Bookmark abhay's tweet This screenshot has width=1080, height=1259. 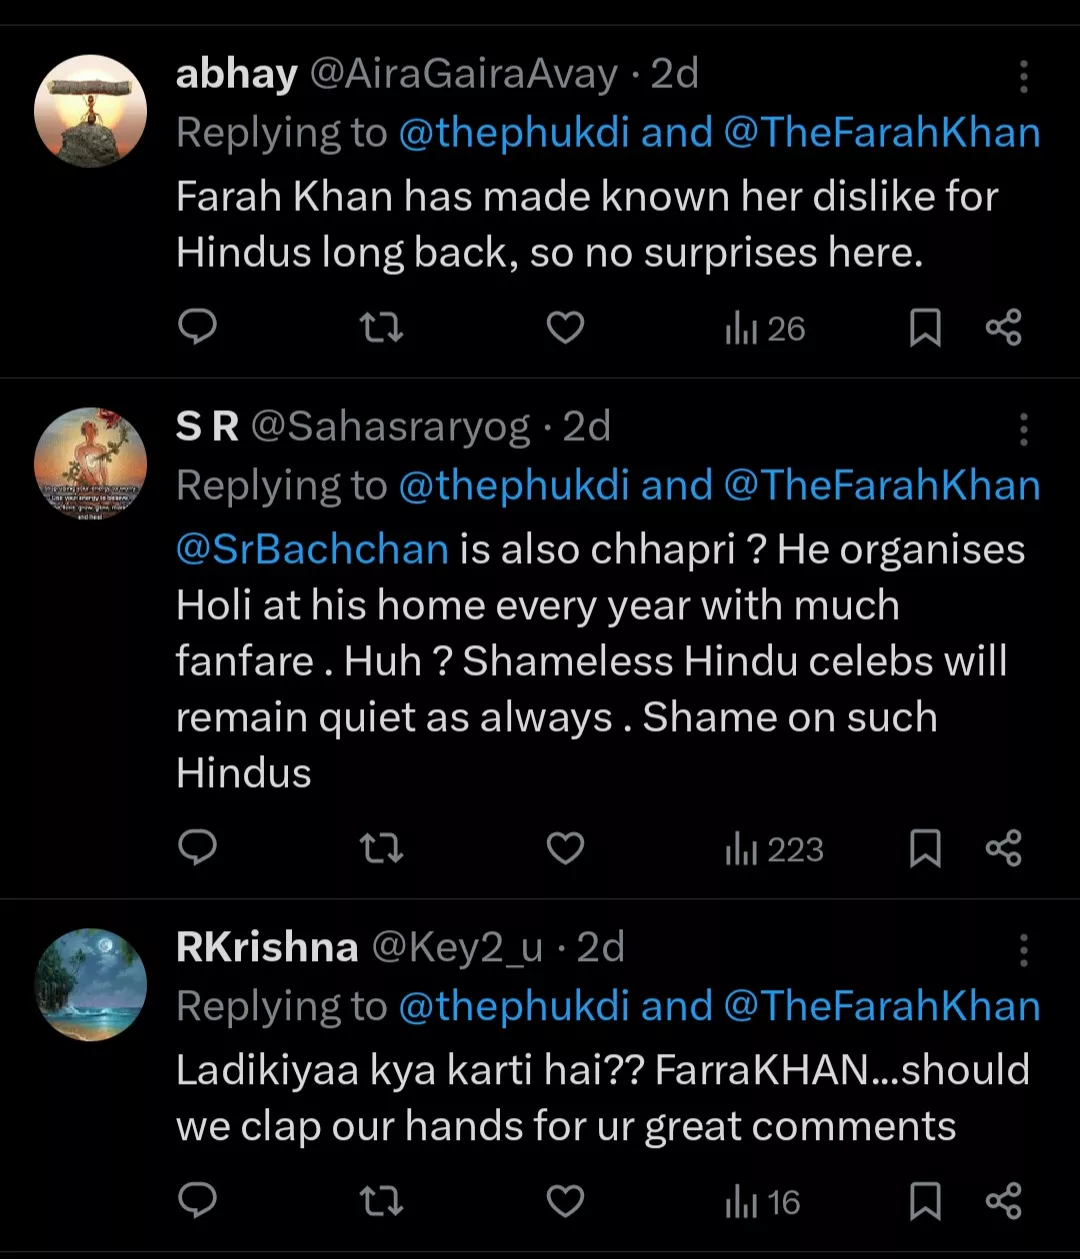tap(925, 328)
